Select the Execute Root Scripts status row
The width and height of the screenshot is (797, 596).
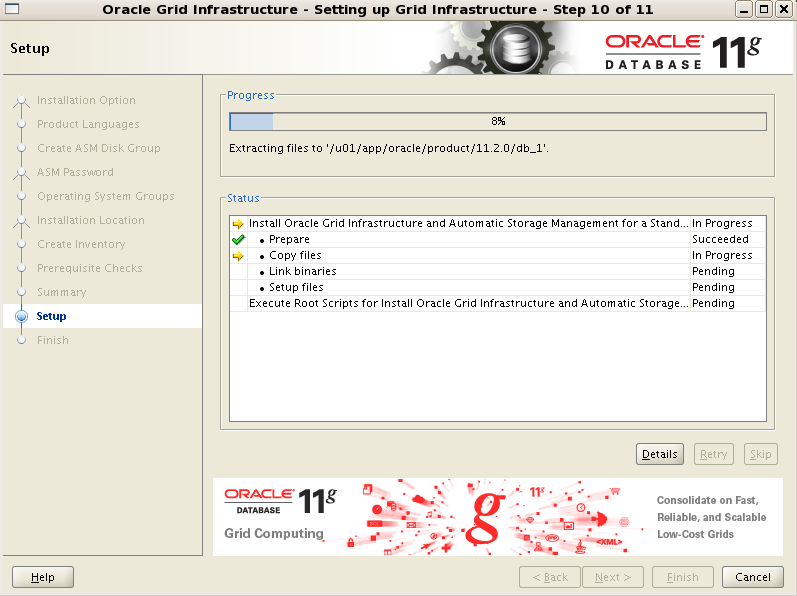click(x=467, y=304)
